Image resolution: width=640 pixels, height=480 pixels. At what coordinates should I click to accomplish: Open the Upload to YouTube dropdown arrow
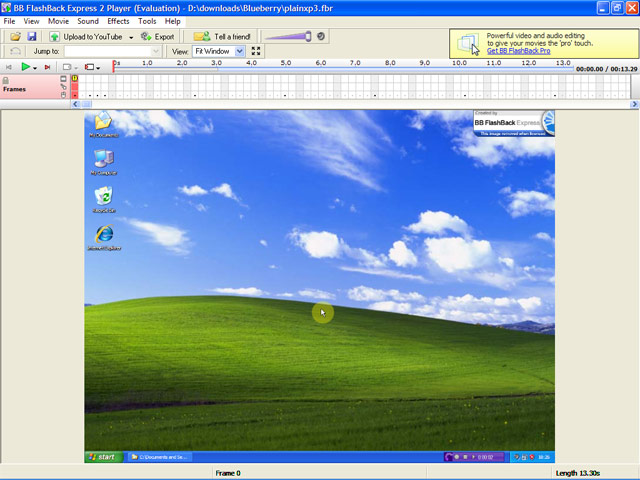131,38
